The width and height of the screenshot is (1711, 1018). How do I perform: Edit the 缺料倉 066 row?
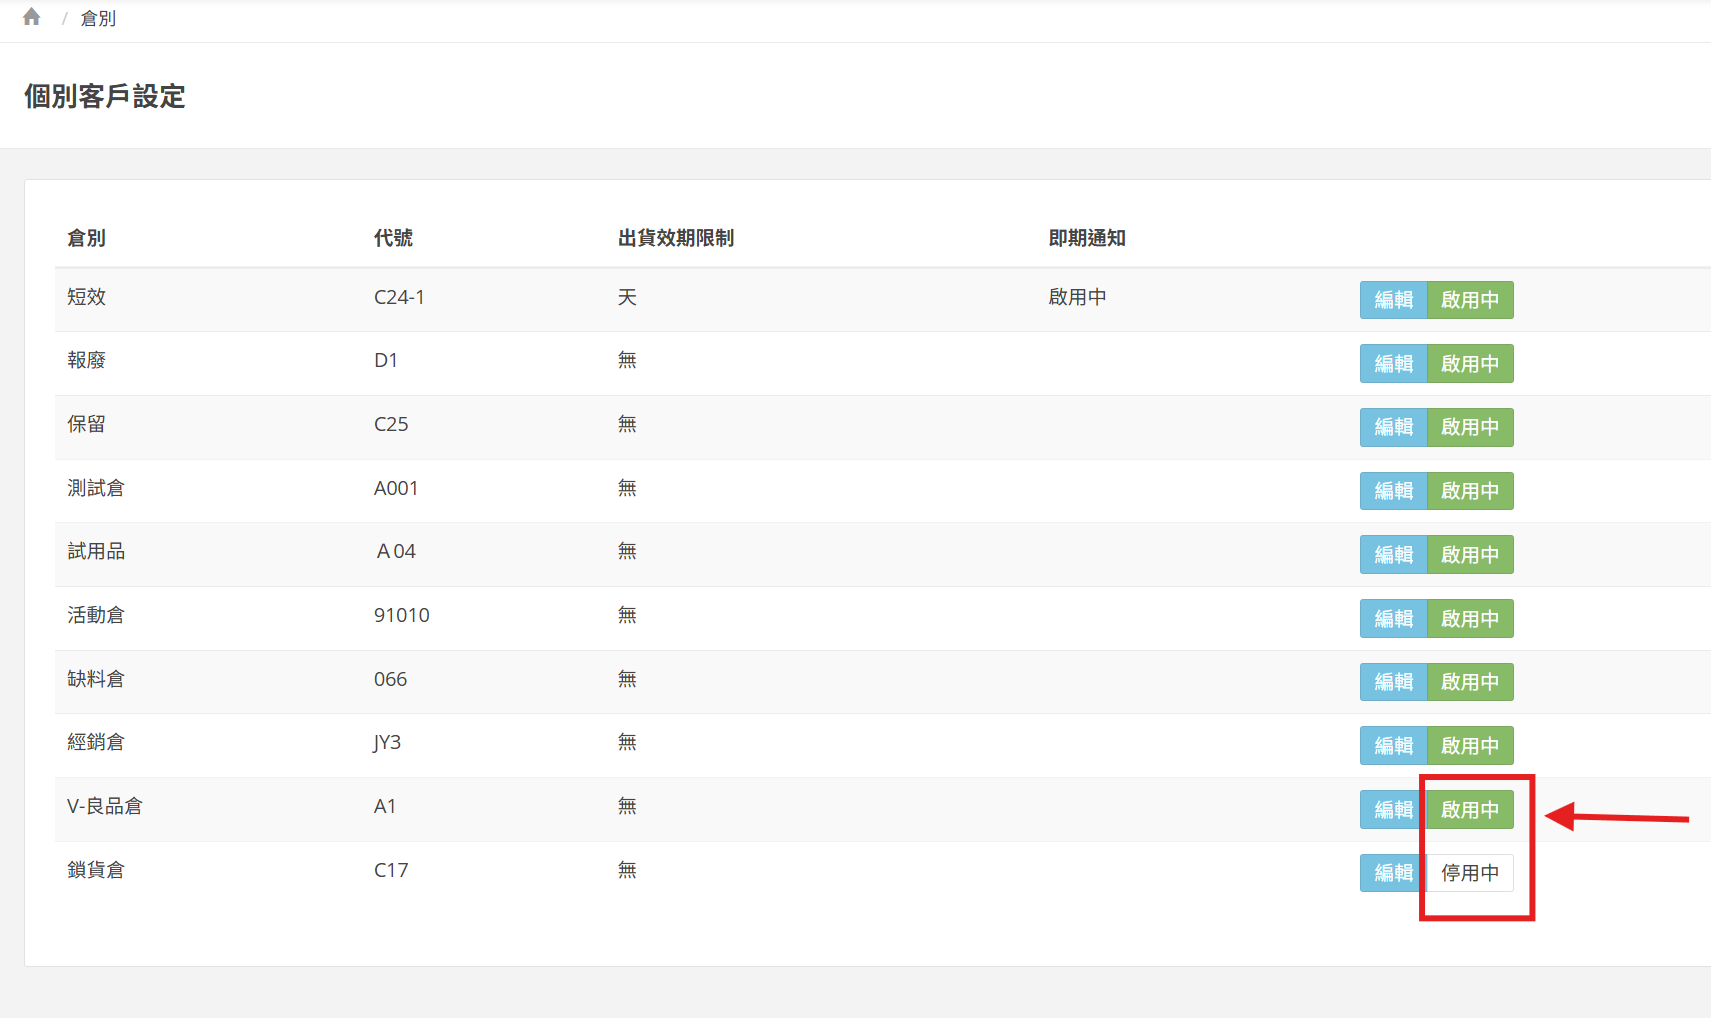[1393, 682]
